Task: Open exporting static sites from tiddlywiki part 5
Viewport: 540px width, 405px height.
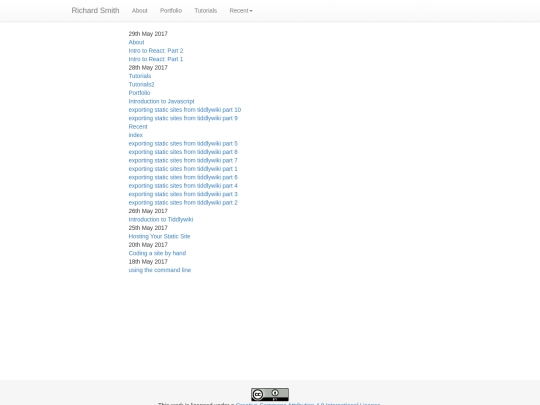Action: click(183, 144)
